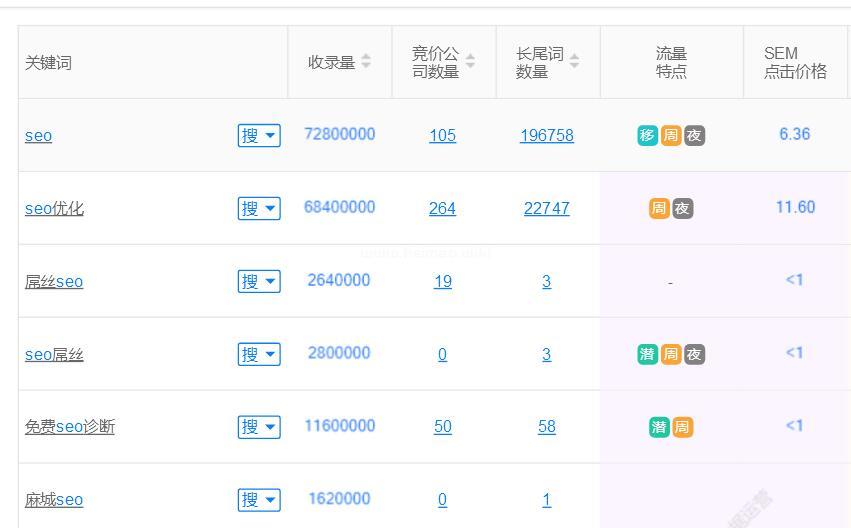
Task: Open long-tail count 196758 for seo
Action: tap(546, 136)
